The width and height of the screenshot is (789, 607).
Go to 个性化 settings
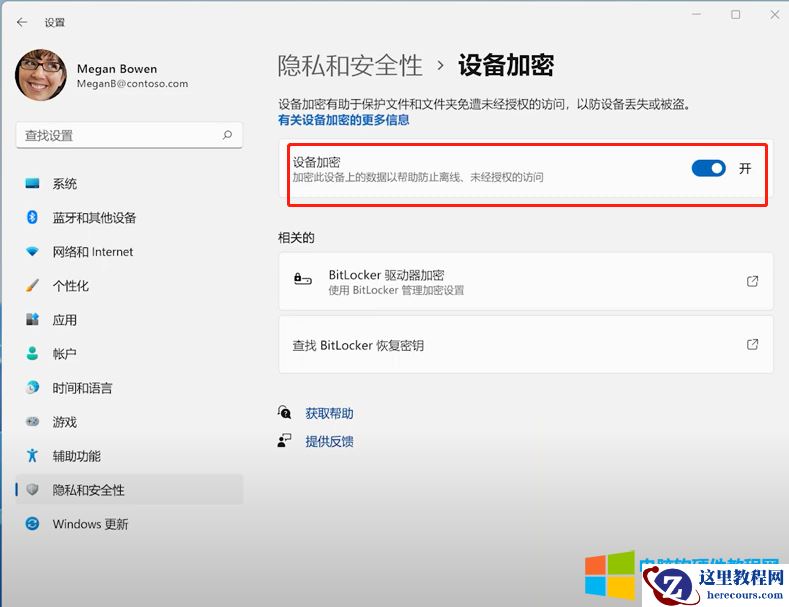pyautogui.click(x=129, y=285)
